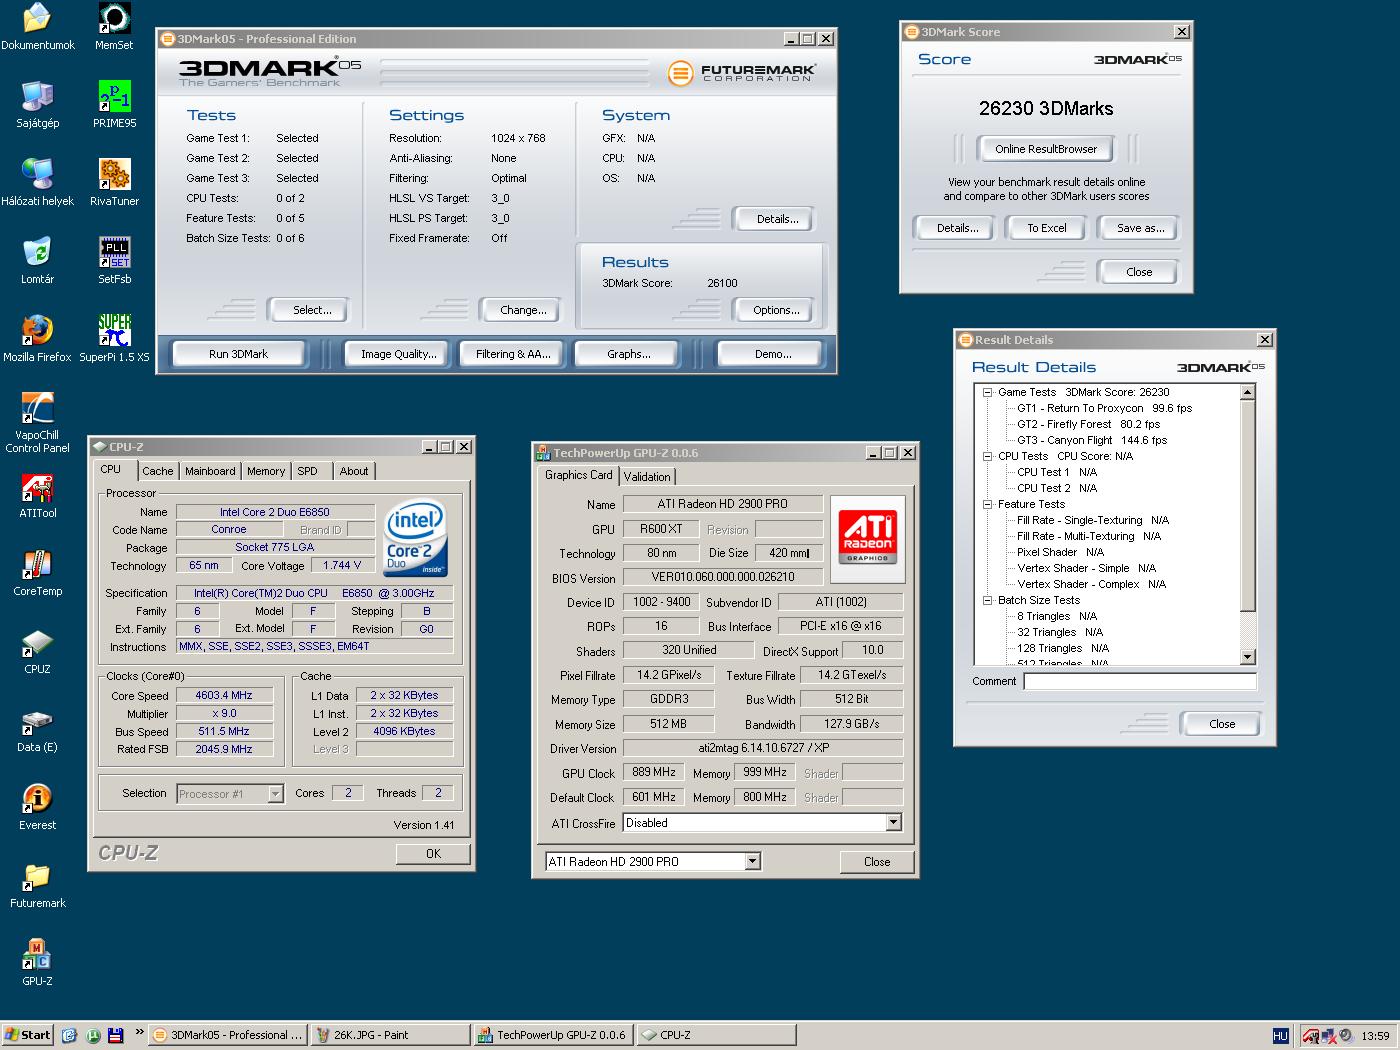Open the Dokumentumok desktop folder icon

pos(37,27)
